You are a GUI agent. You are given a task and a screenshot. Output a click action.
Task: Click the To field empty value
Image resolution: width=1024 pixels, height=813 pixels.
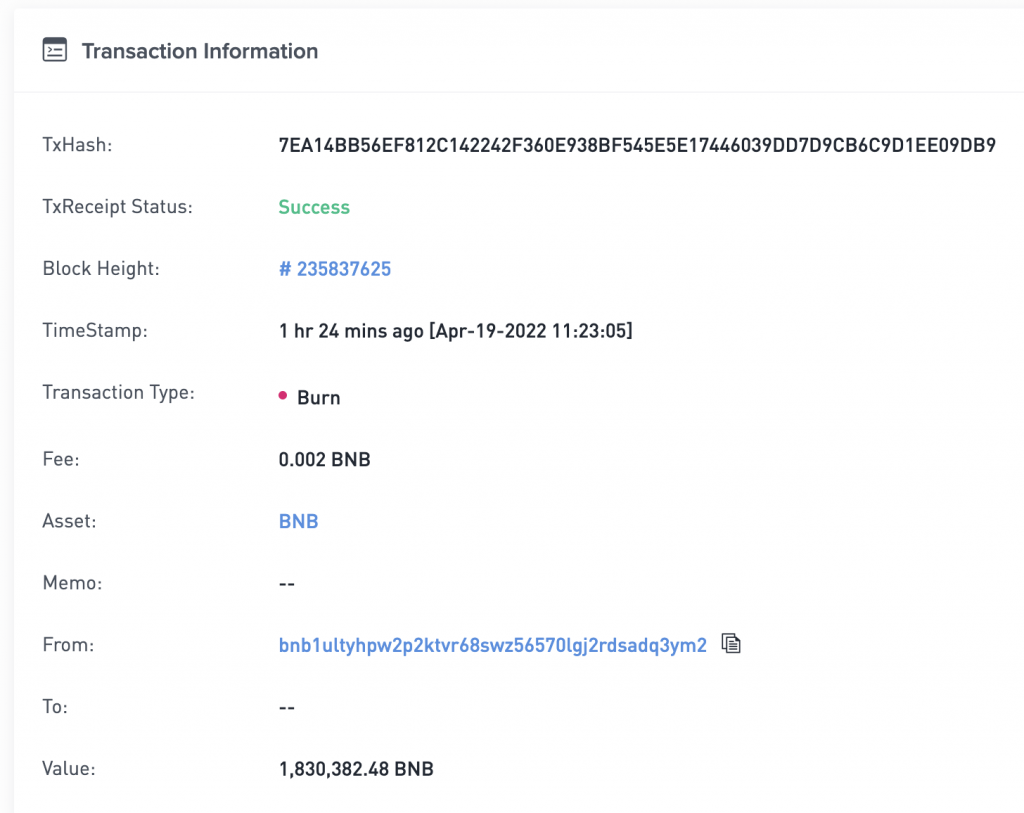(287, 708)
